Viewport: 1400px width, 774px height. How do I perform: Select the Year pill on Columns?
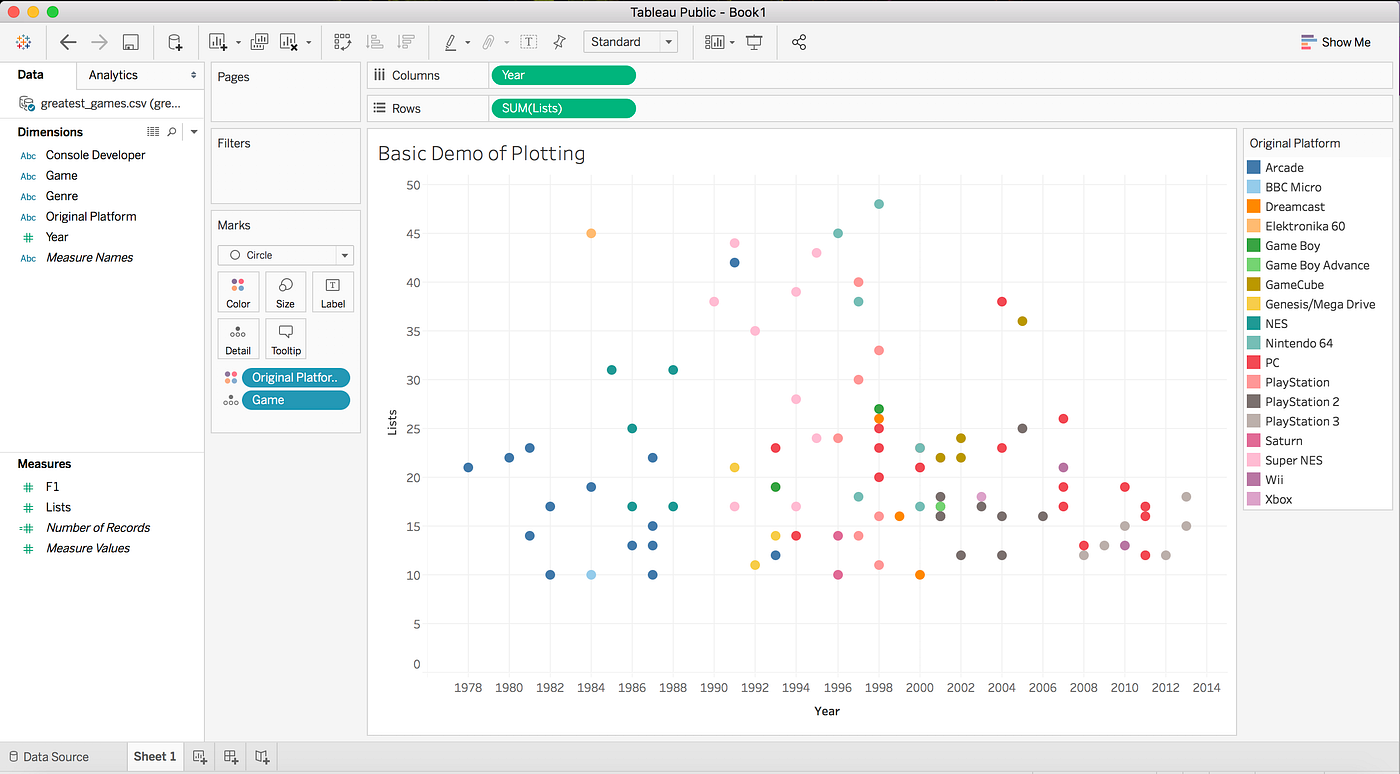pyautogui.click(x=563, y=75)
